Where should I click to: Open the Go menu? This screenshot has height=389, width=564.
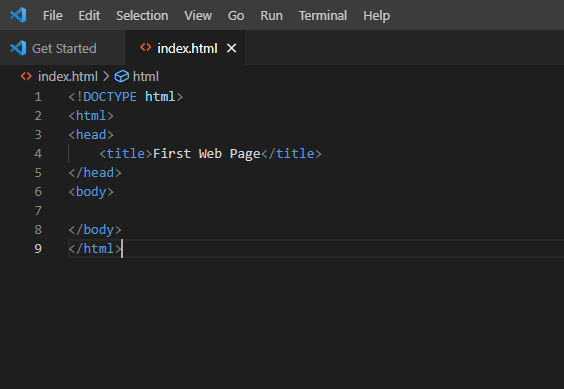pos(236,15)
